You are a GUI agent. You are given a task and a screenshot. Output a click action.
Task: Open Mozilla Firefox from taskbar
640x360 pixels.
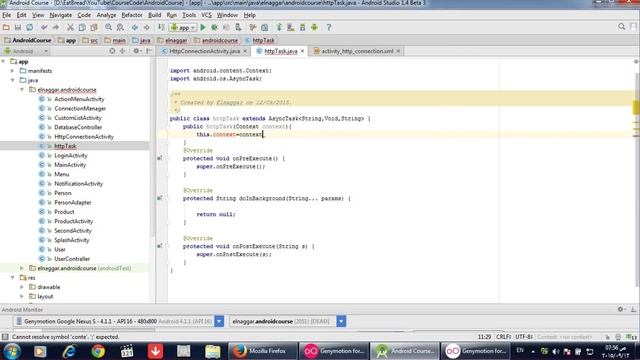click(x=262, y=351)
